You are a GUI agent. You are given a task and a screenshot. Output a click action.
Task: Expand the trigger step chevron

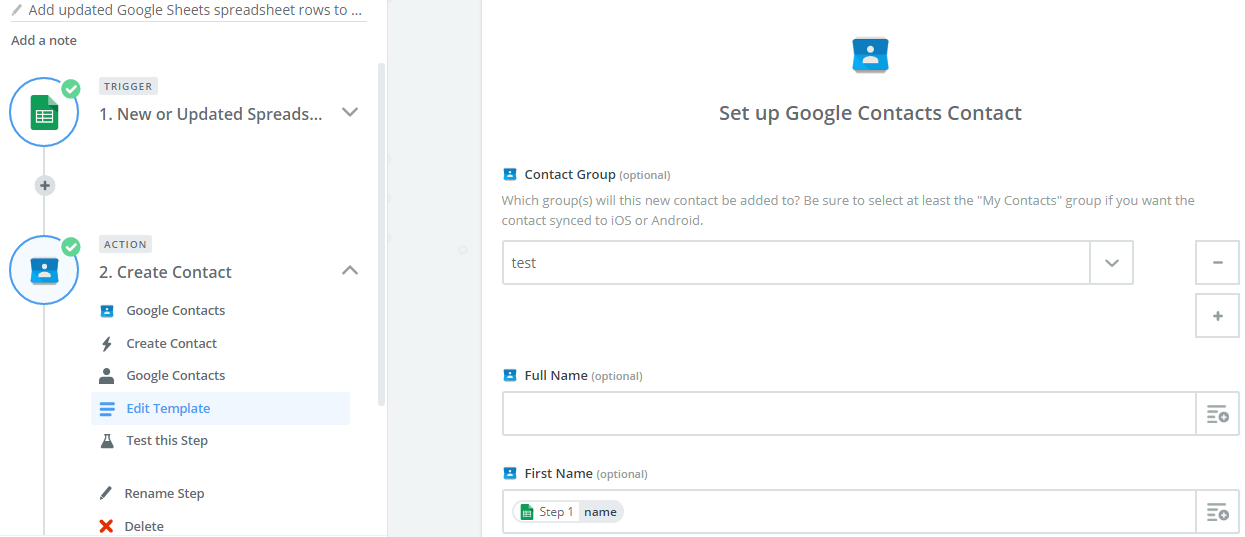[x=350, y=112]
